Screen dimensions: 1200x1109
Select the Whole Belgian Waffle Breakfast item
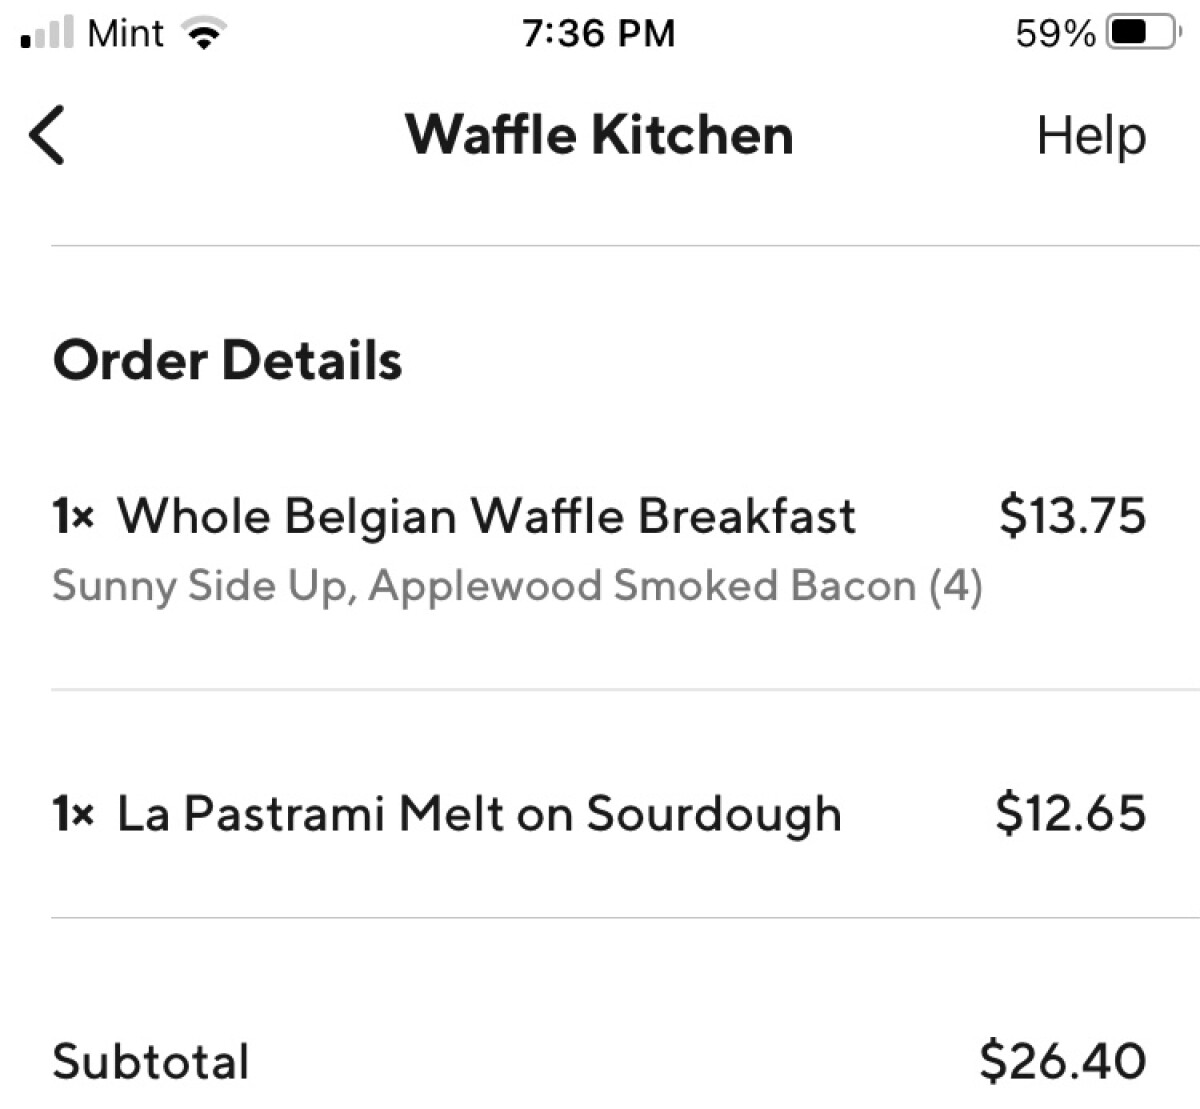pos(486,517)
